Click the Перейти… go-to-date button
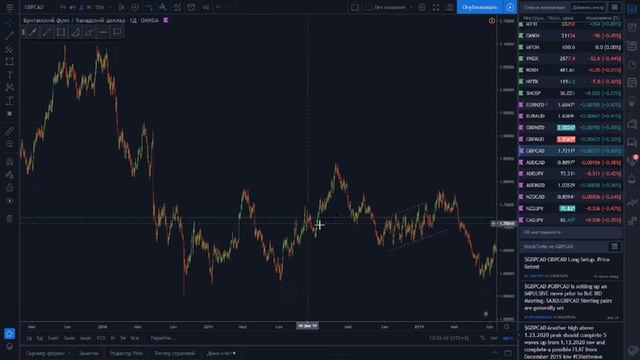The image size is (640, 360). (x=162, y=338)
